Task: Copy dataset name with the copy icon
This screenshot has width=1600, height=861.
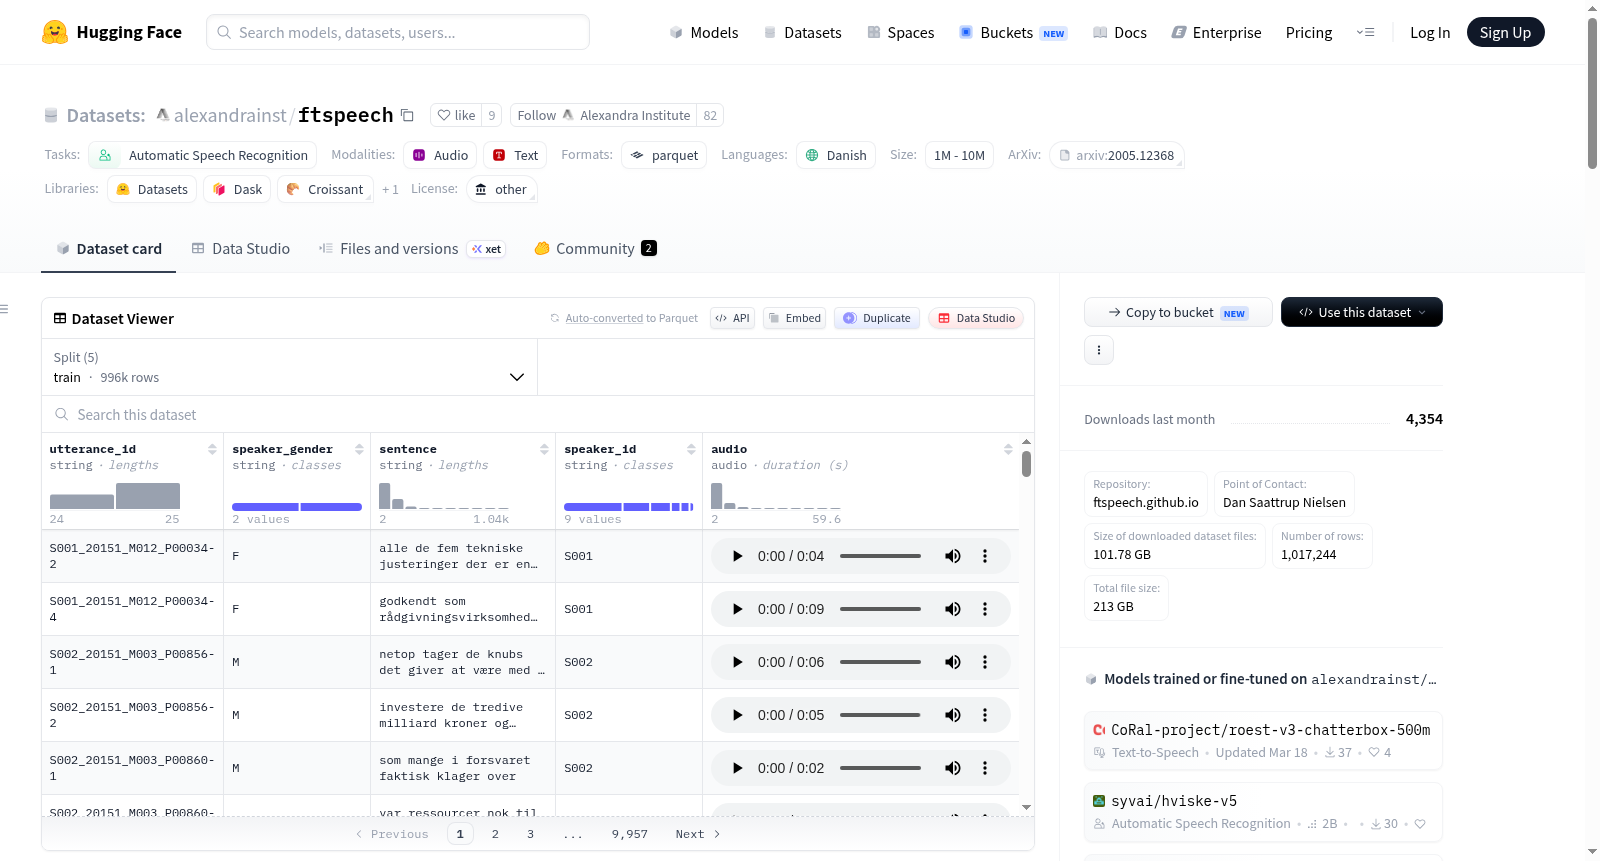Action: tap(407, 115)
